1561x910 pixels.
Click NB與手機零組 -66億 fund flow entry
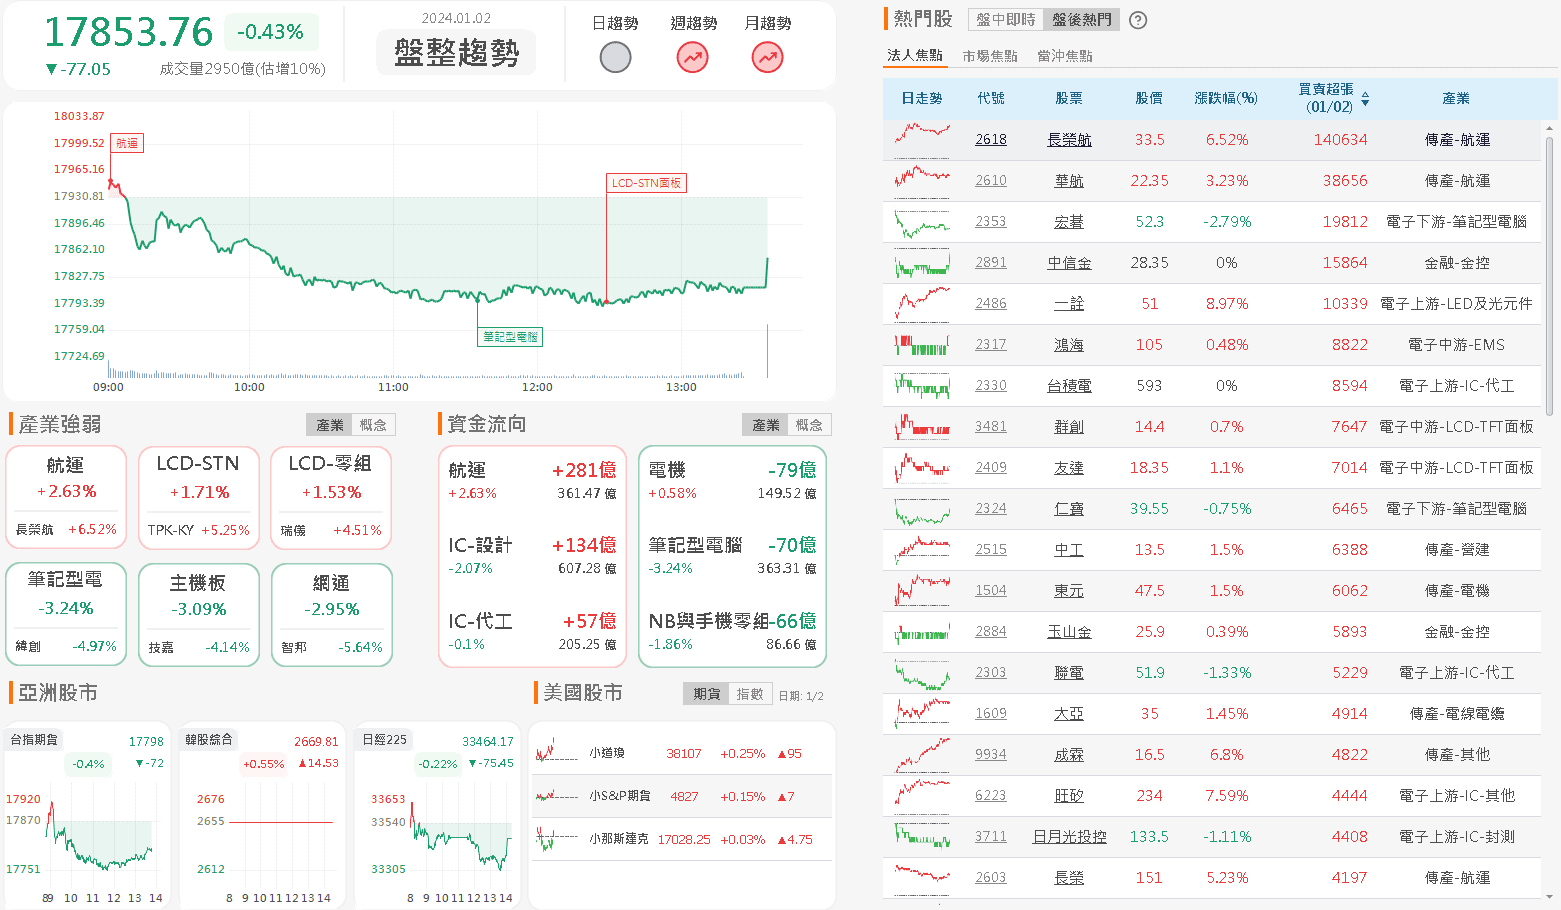pyautogui.click(x=732, y=632)
